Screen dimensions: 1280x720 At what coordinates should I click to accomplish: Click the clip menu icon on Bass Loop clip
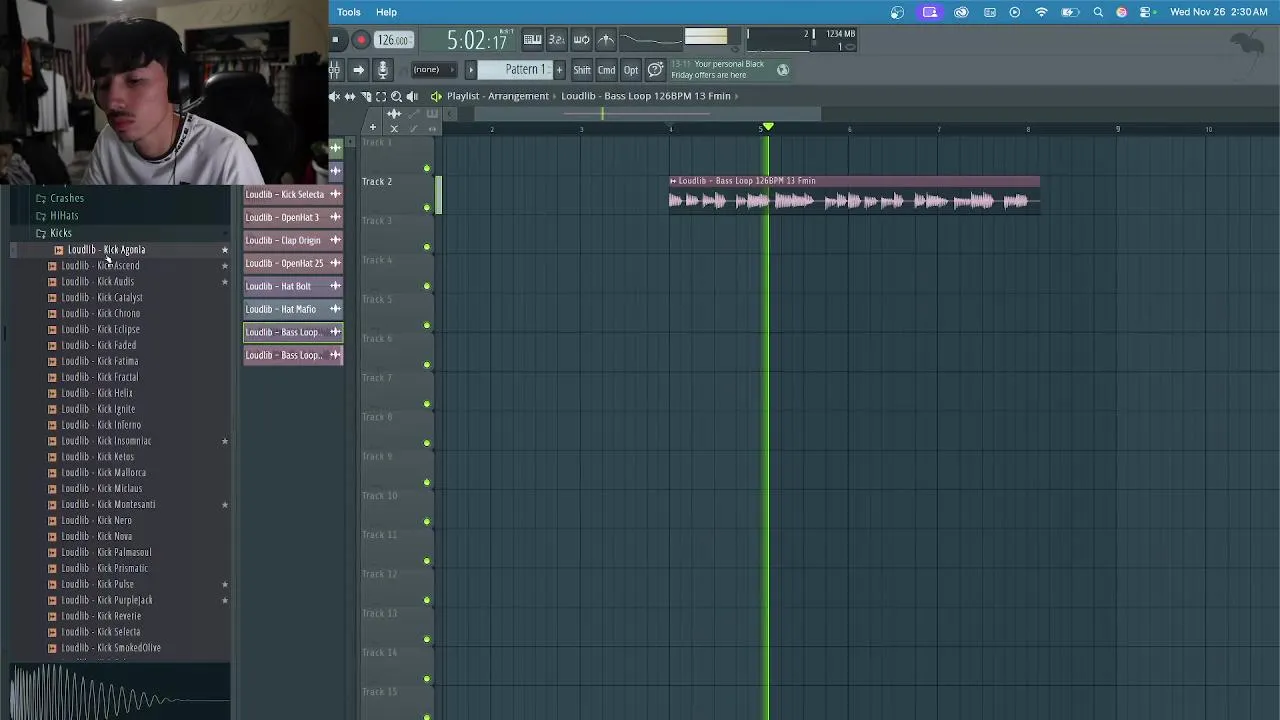673,181
